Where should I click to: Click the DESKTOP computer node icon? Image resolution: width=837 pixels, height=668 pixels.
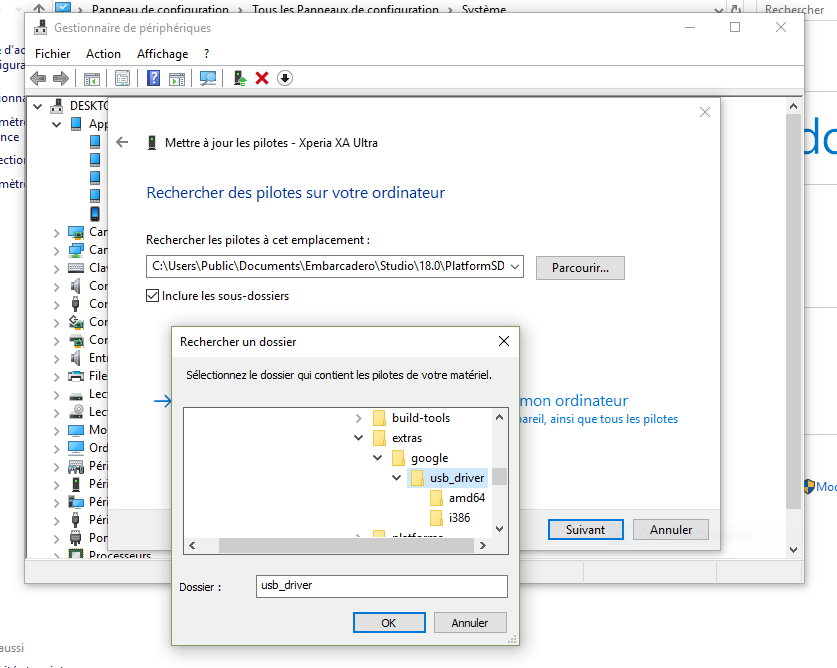[x=56, y=106]
